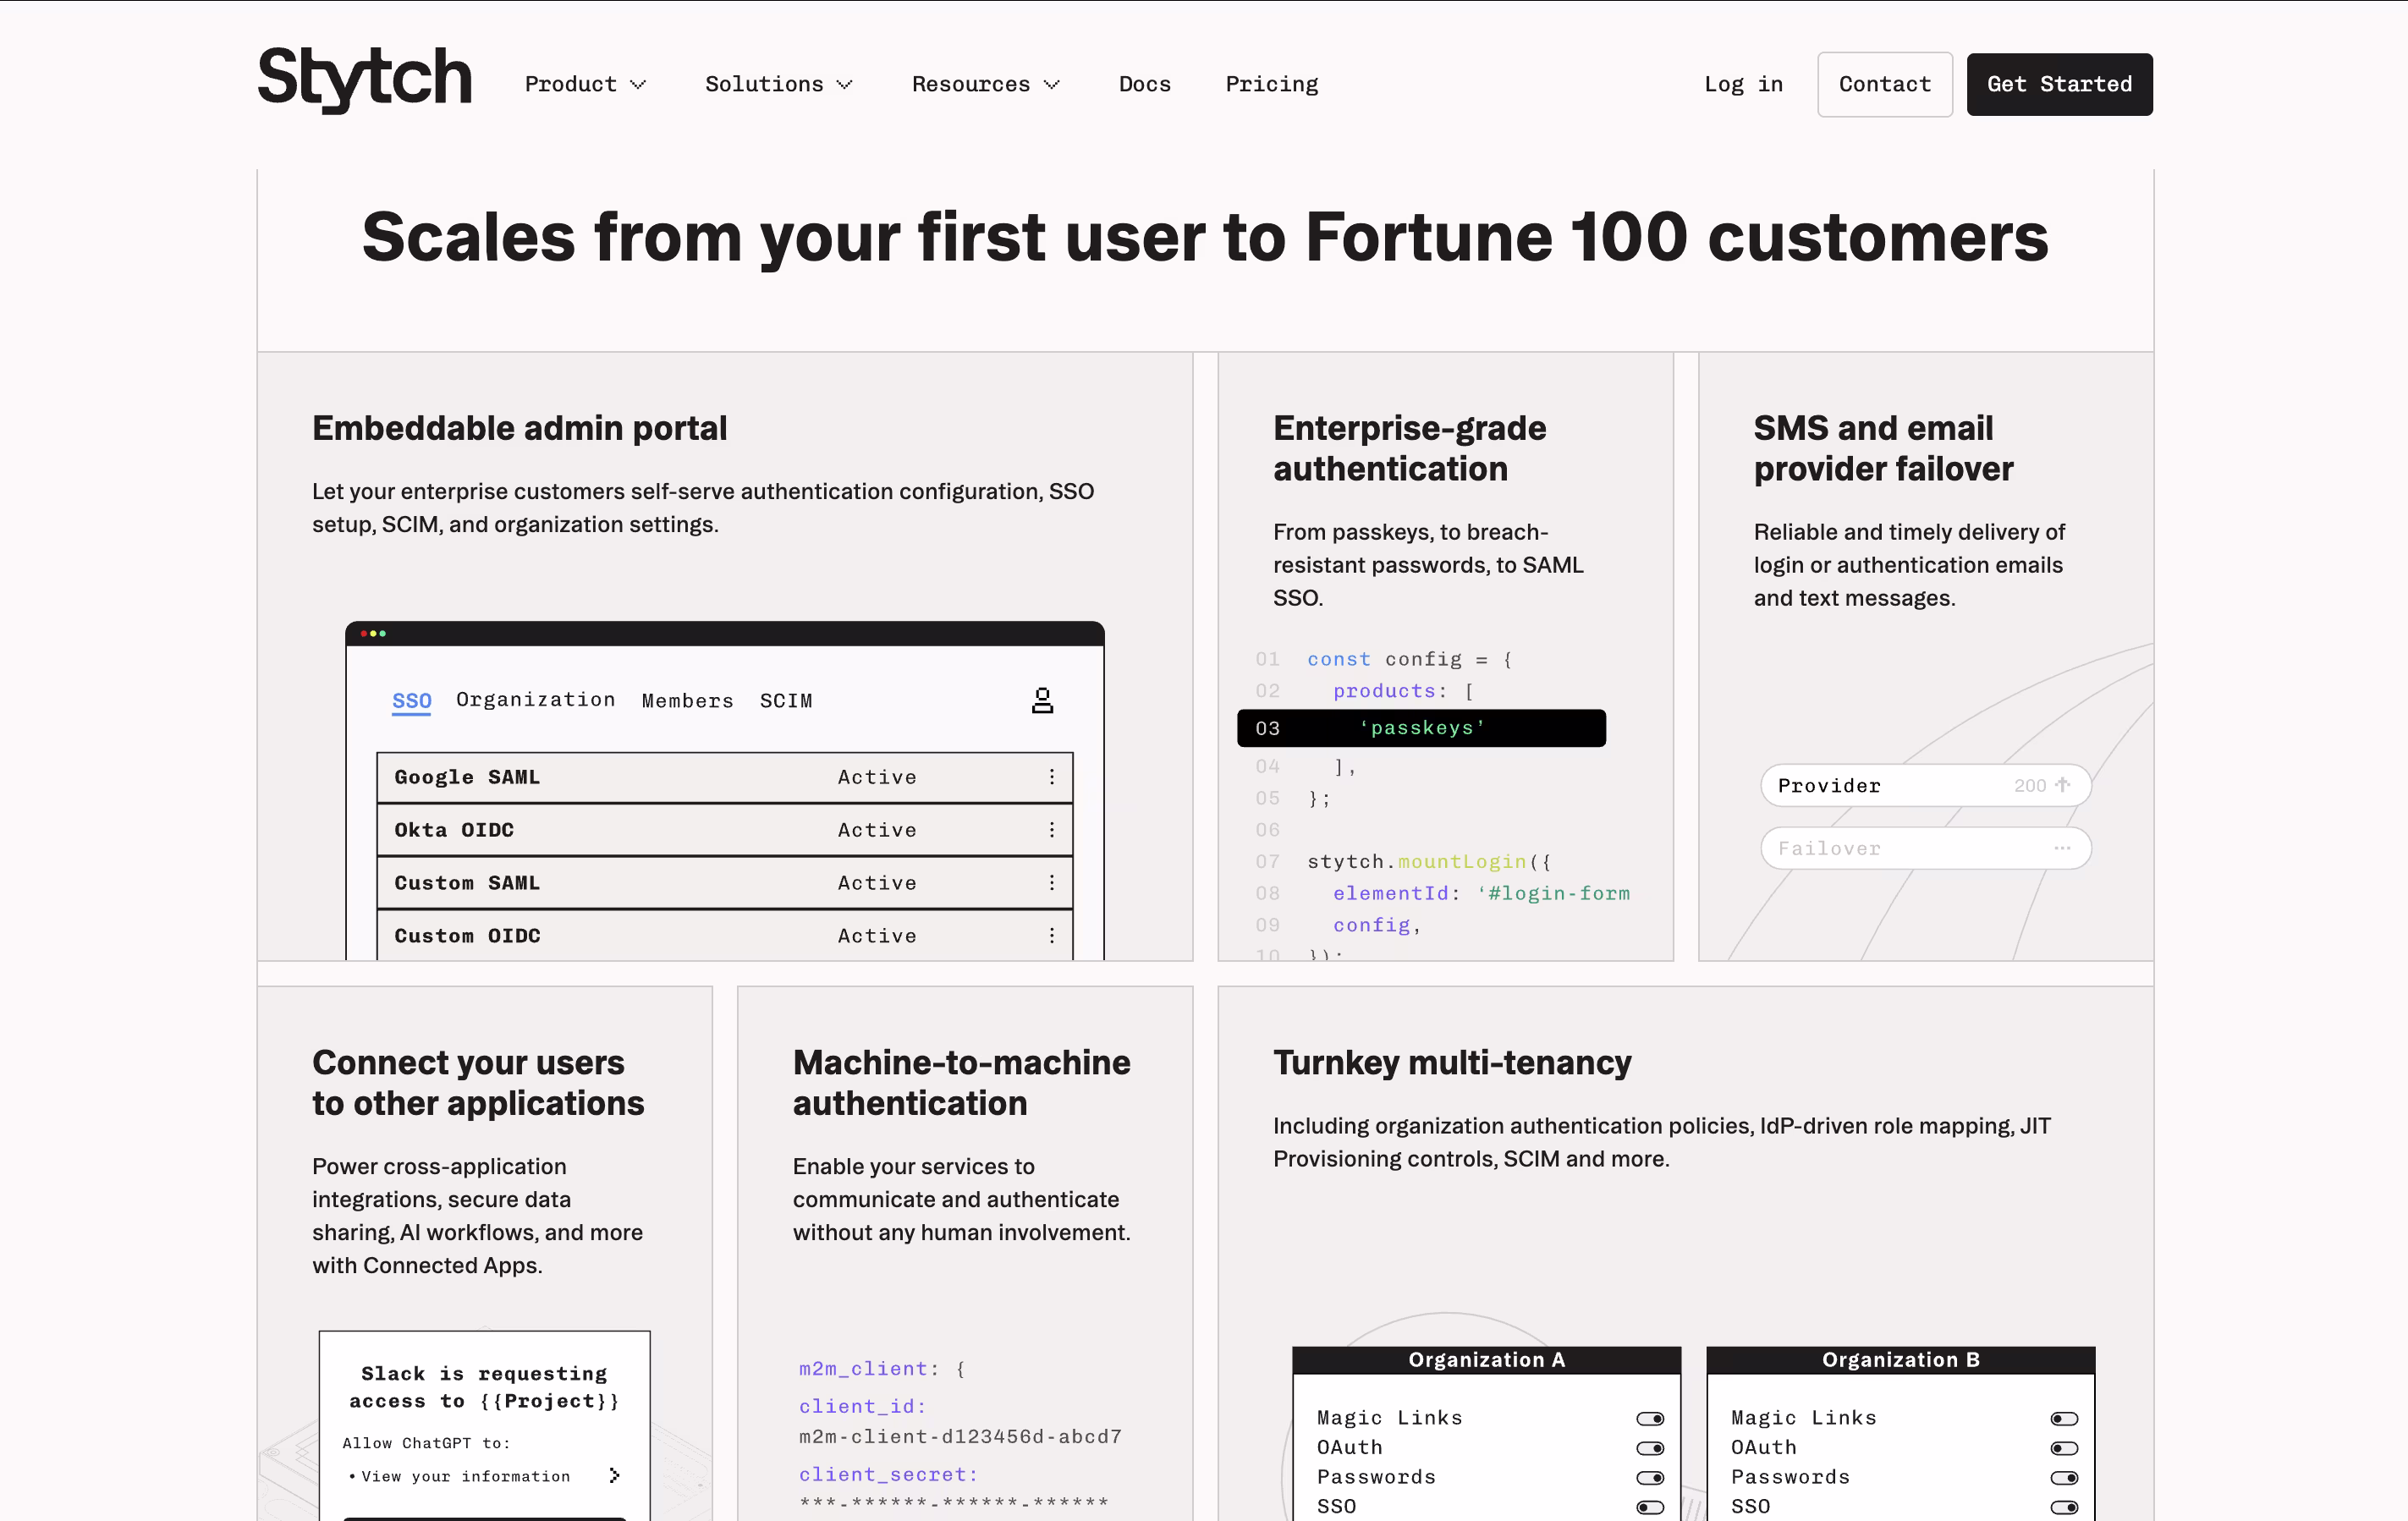Open the Google SAML row kebab menu

pos(1051,777)
